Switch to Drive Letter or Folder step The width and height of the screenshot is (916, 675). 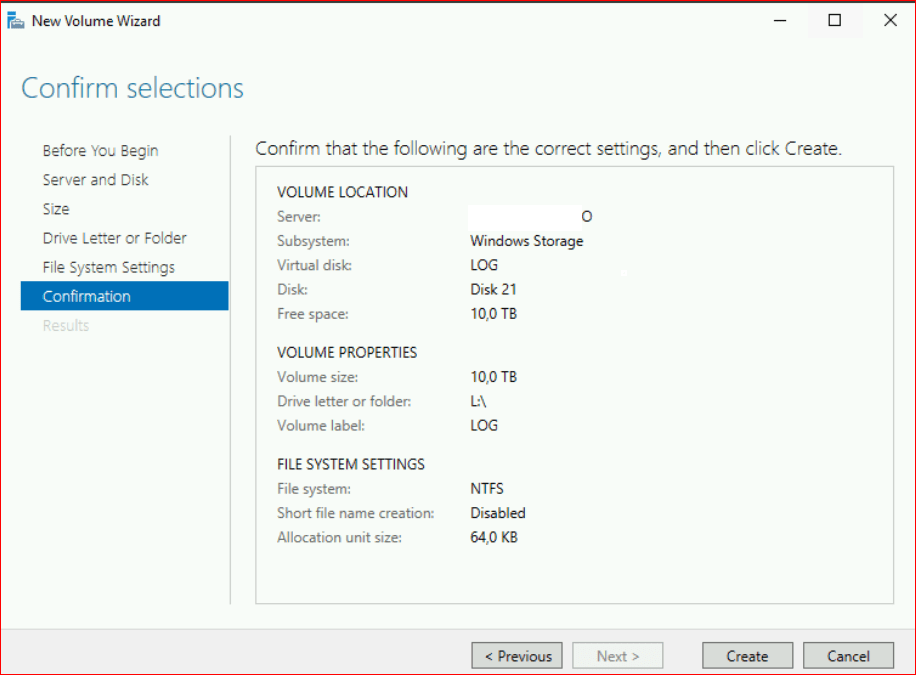(114, 238)
